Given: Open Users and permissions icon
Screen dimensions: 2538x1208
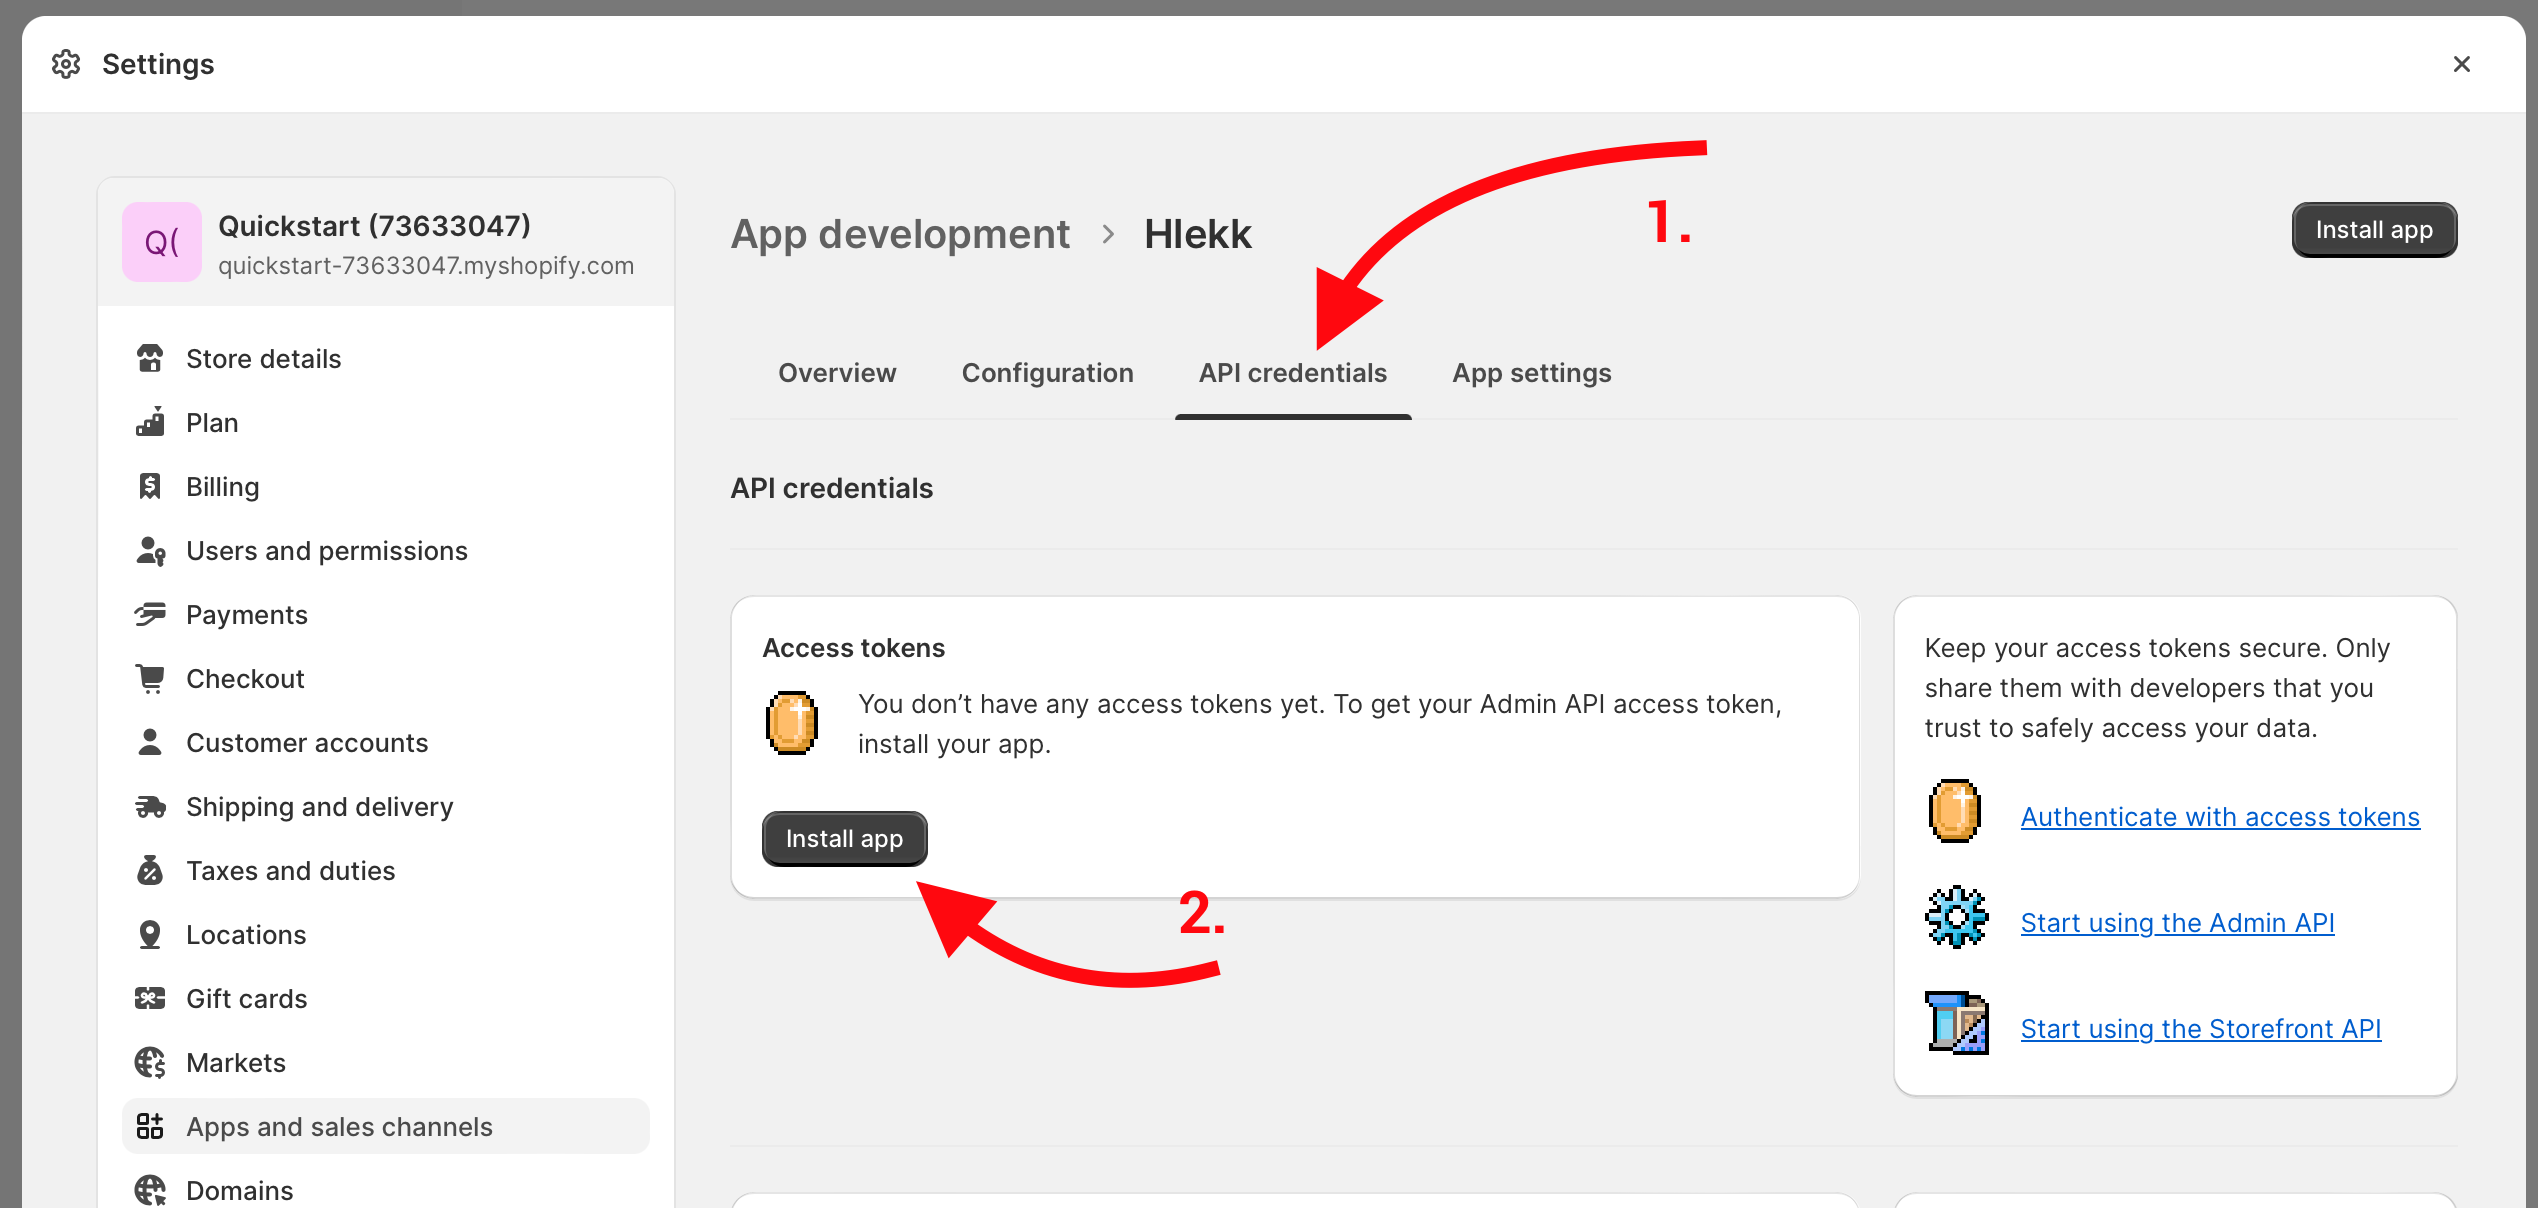Looking at the screenshot, I should [150, 551].
